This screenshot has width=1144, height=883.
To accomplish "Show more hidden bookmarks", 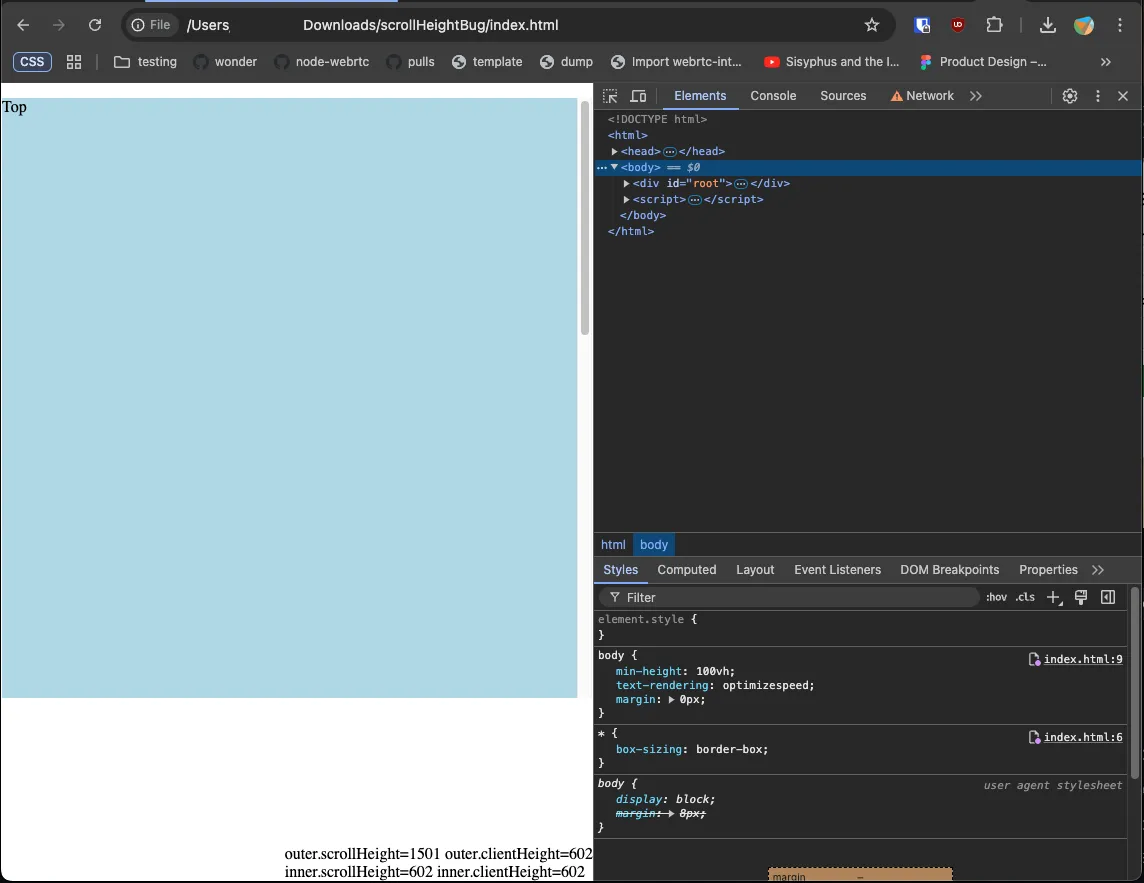I will coord(1105,62).
